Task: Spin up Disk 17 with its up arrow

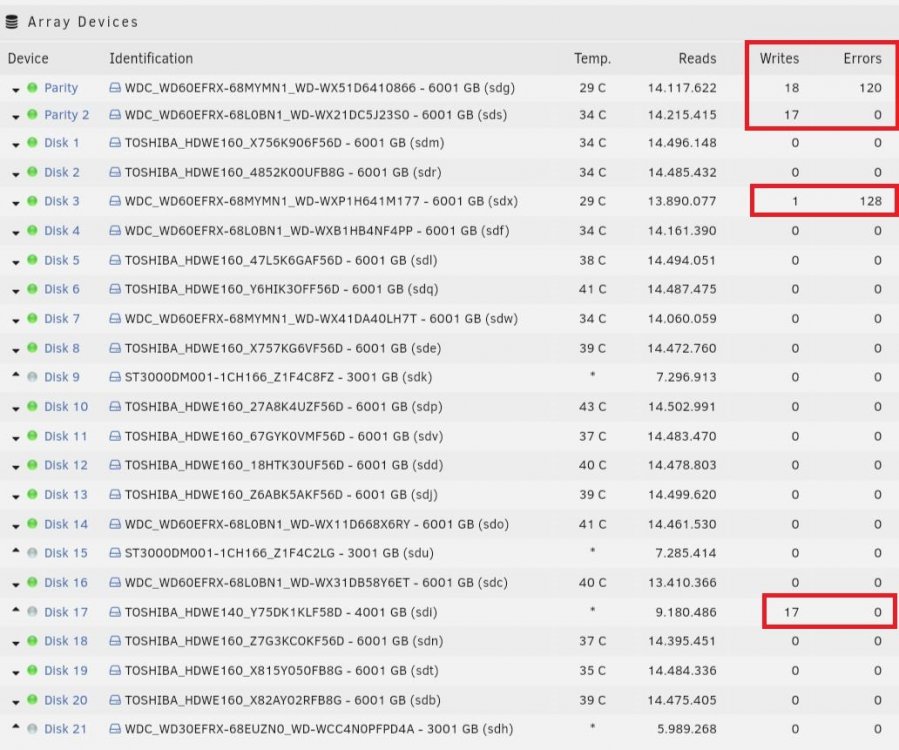Action: (15, 610)
